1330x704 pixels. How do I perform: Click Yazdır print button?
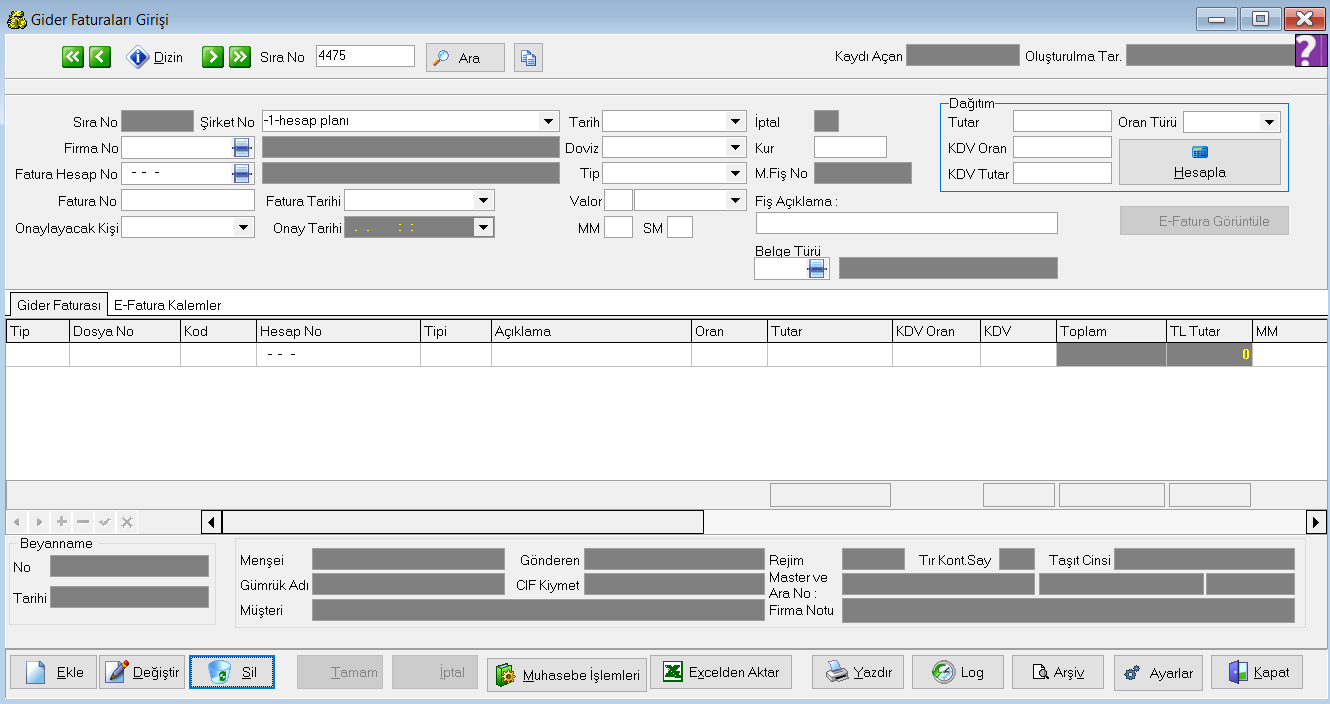point(859,673)
